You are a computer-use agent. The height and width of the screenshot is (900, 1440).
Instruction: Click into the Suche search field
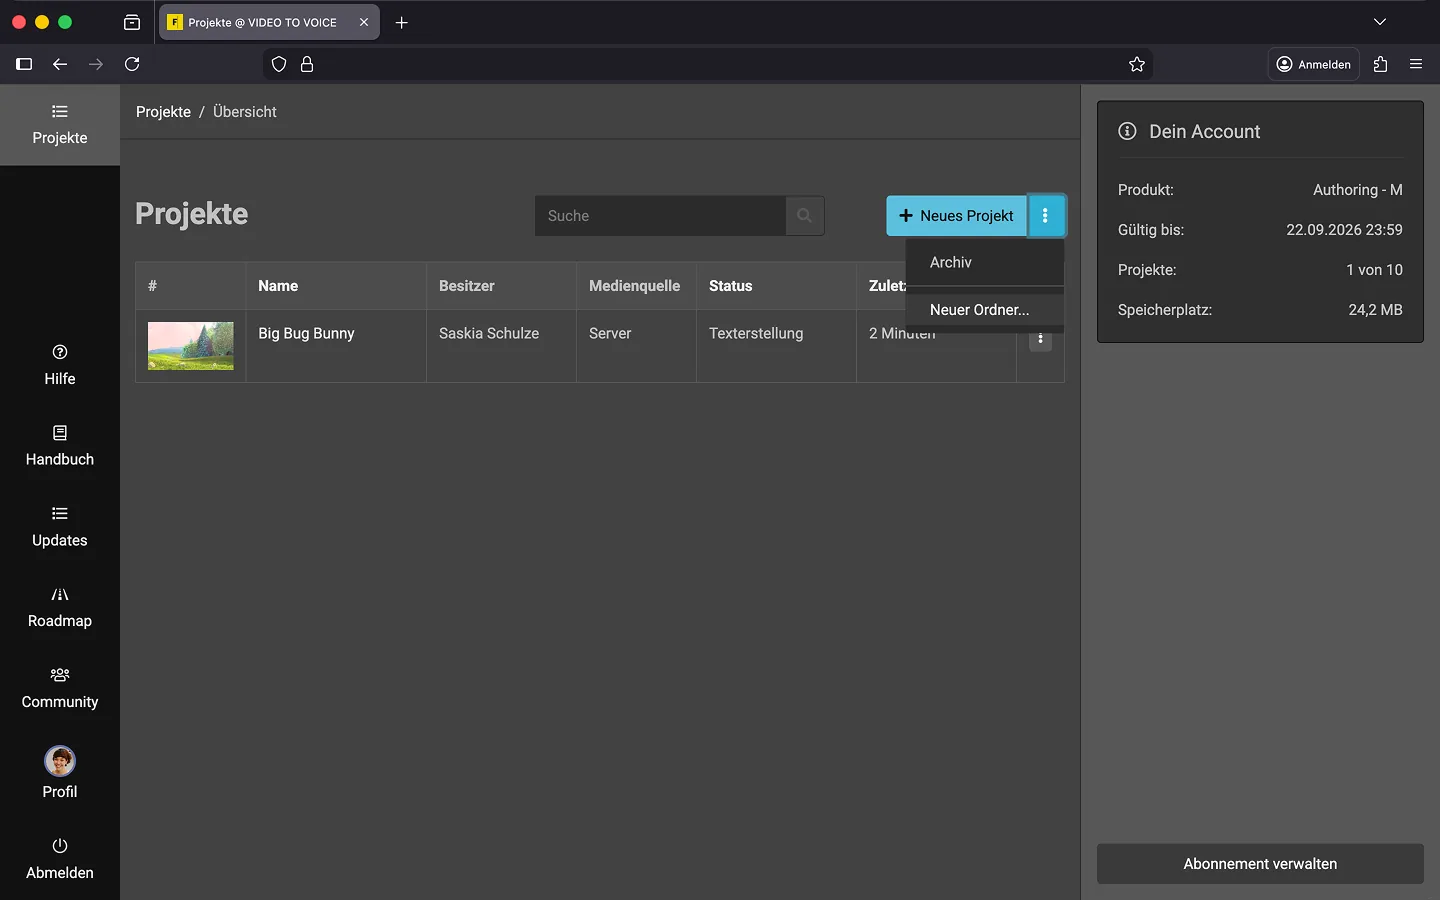point(660,216)
